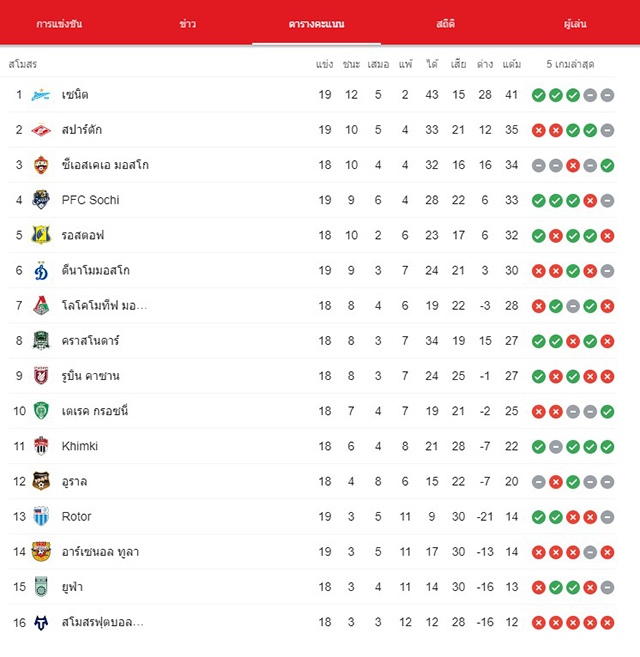Open the สถิติ tab

[x=445, y=24]
